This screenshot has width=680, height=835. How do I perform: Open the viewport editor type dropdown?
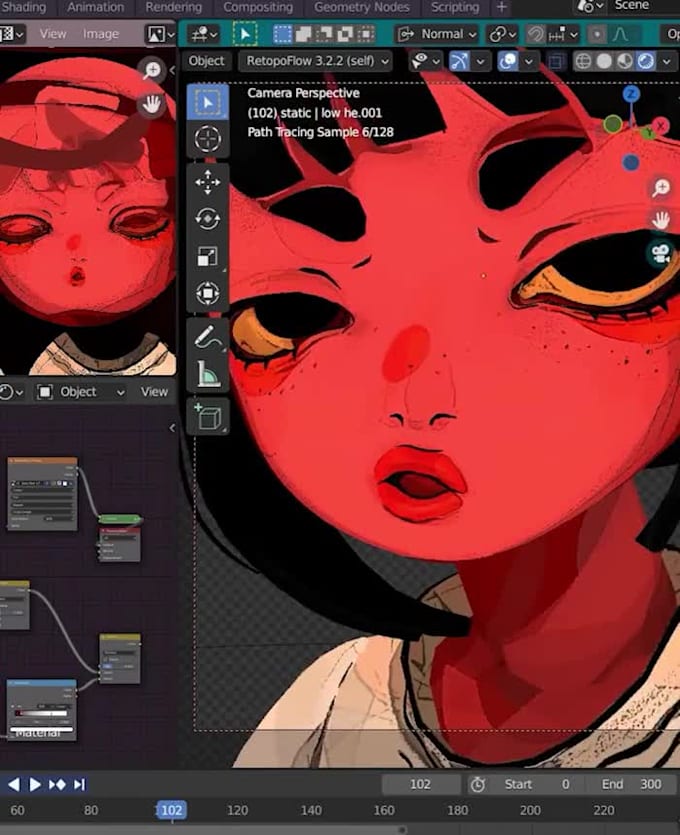pos(204,35)
